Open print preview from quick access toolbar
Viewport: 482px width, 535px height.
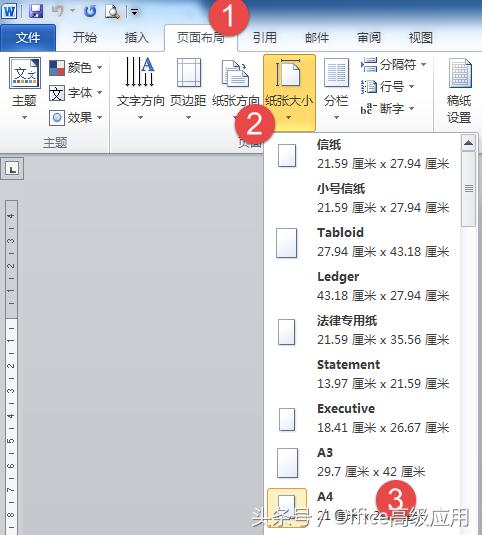112,12
